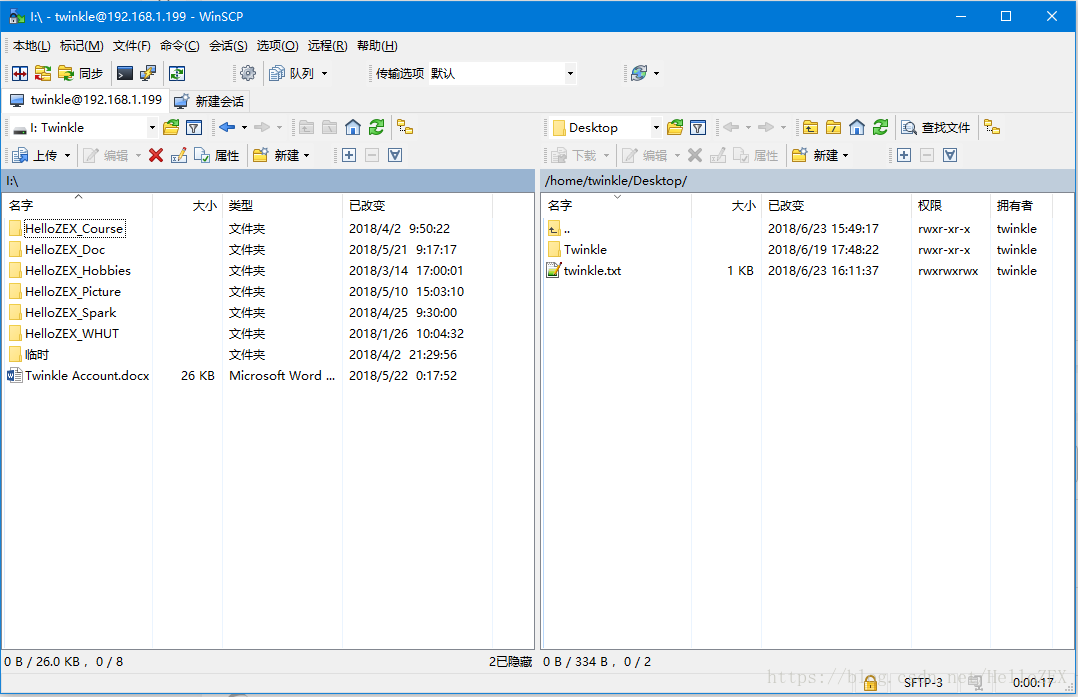Click Find Files (查找文件) button
The width and height of the screenshot is (1078, 697).
pos(936,128)
